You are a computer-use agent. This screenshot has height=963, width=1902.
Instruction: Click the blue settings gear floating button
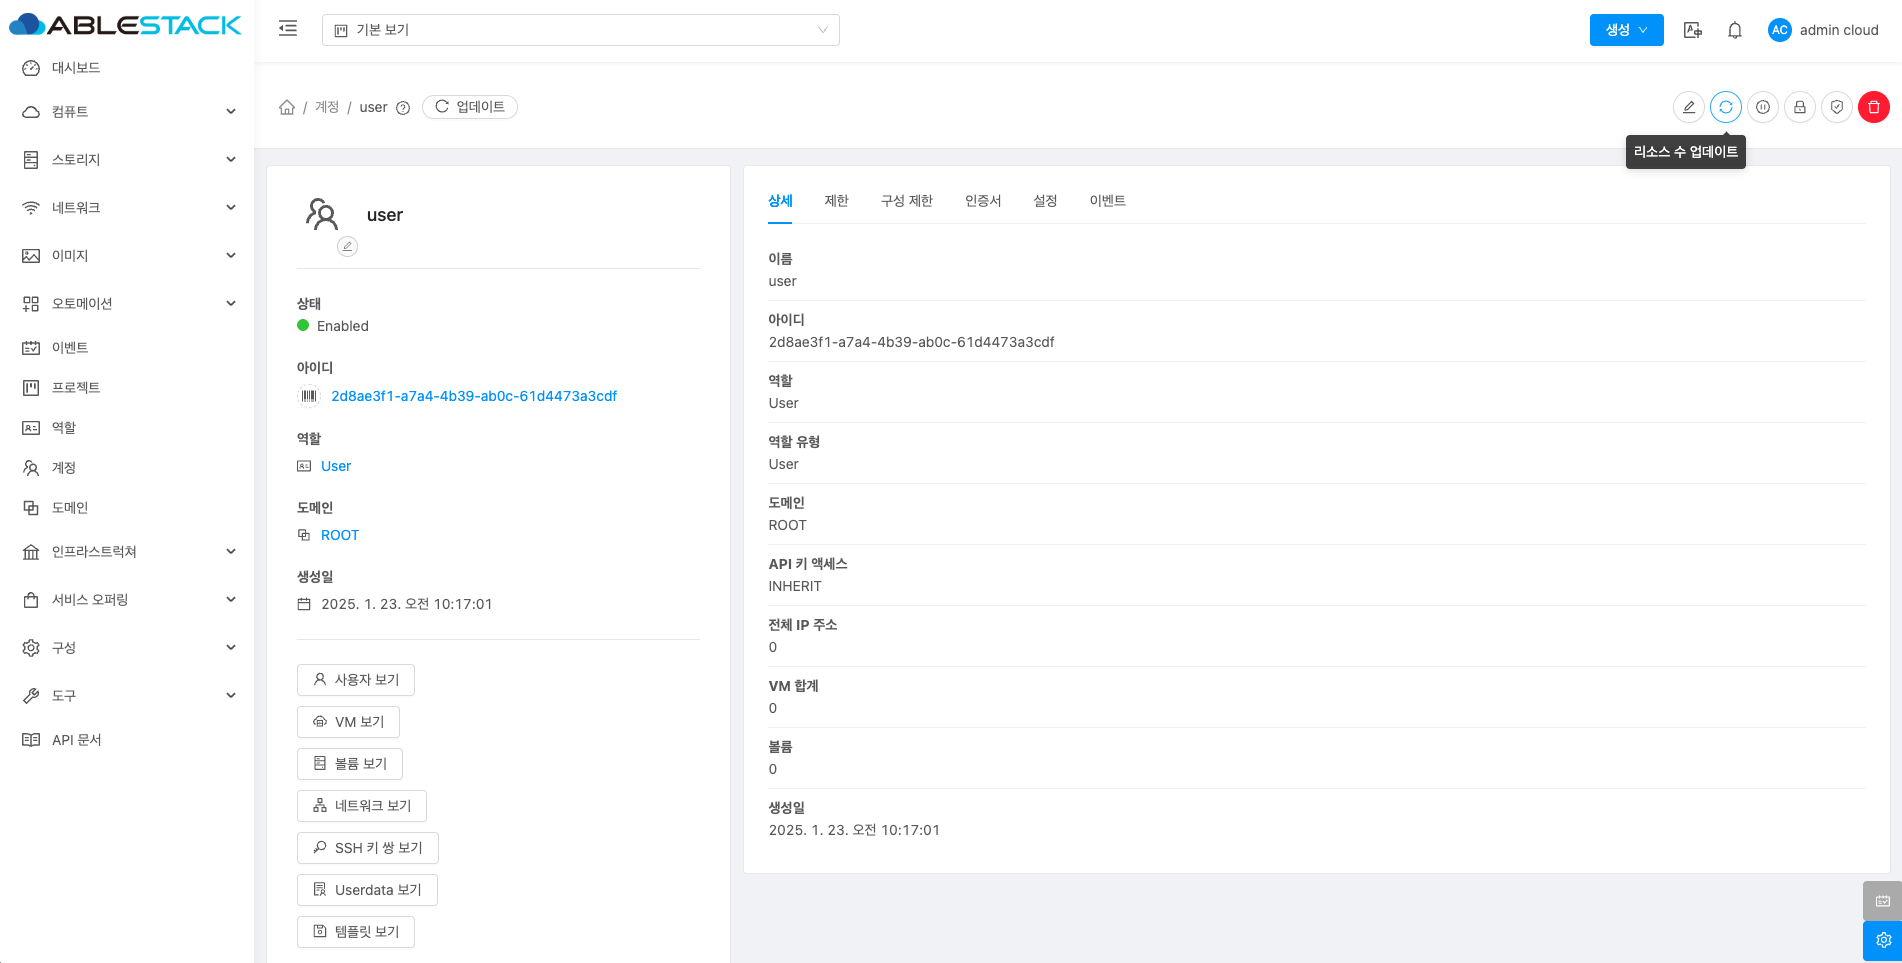click(1883, 940)
